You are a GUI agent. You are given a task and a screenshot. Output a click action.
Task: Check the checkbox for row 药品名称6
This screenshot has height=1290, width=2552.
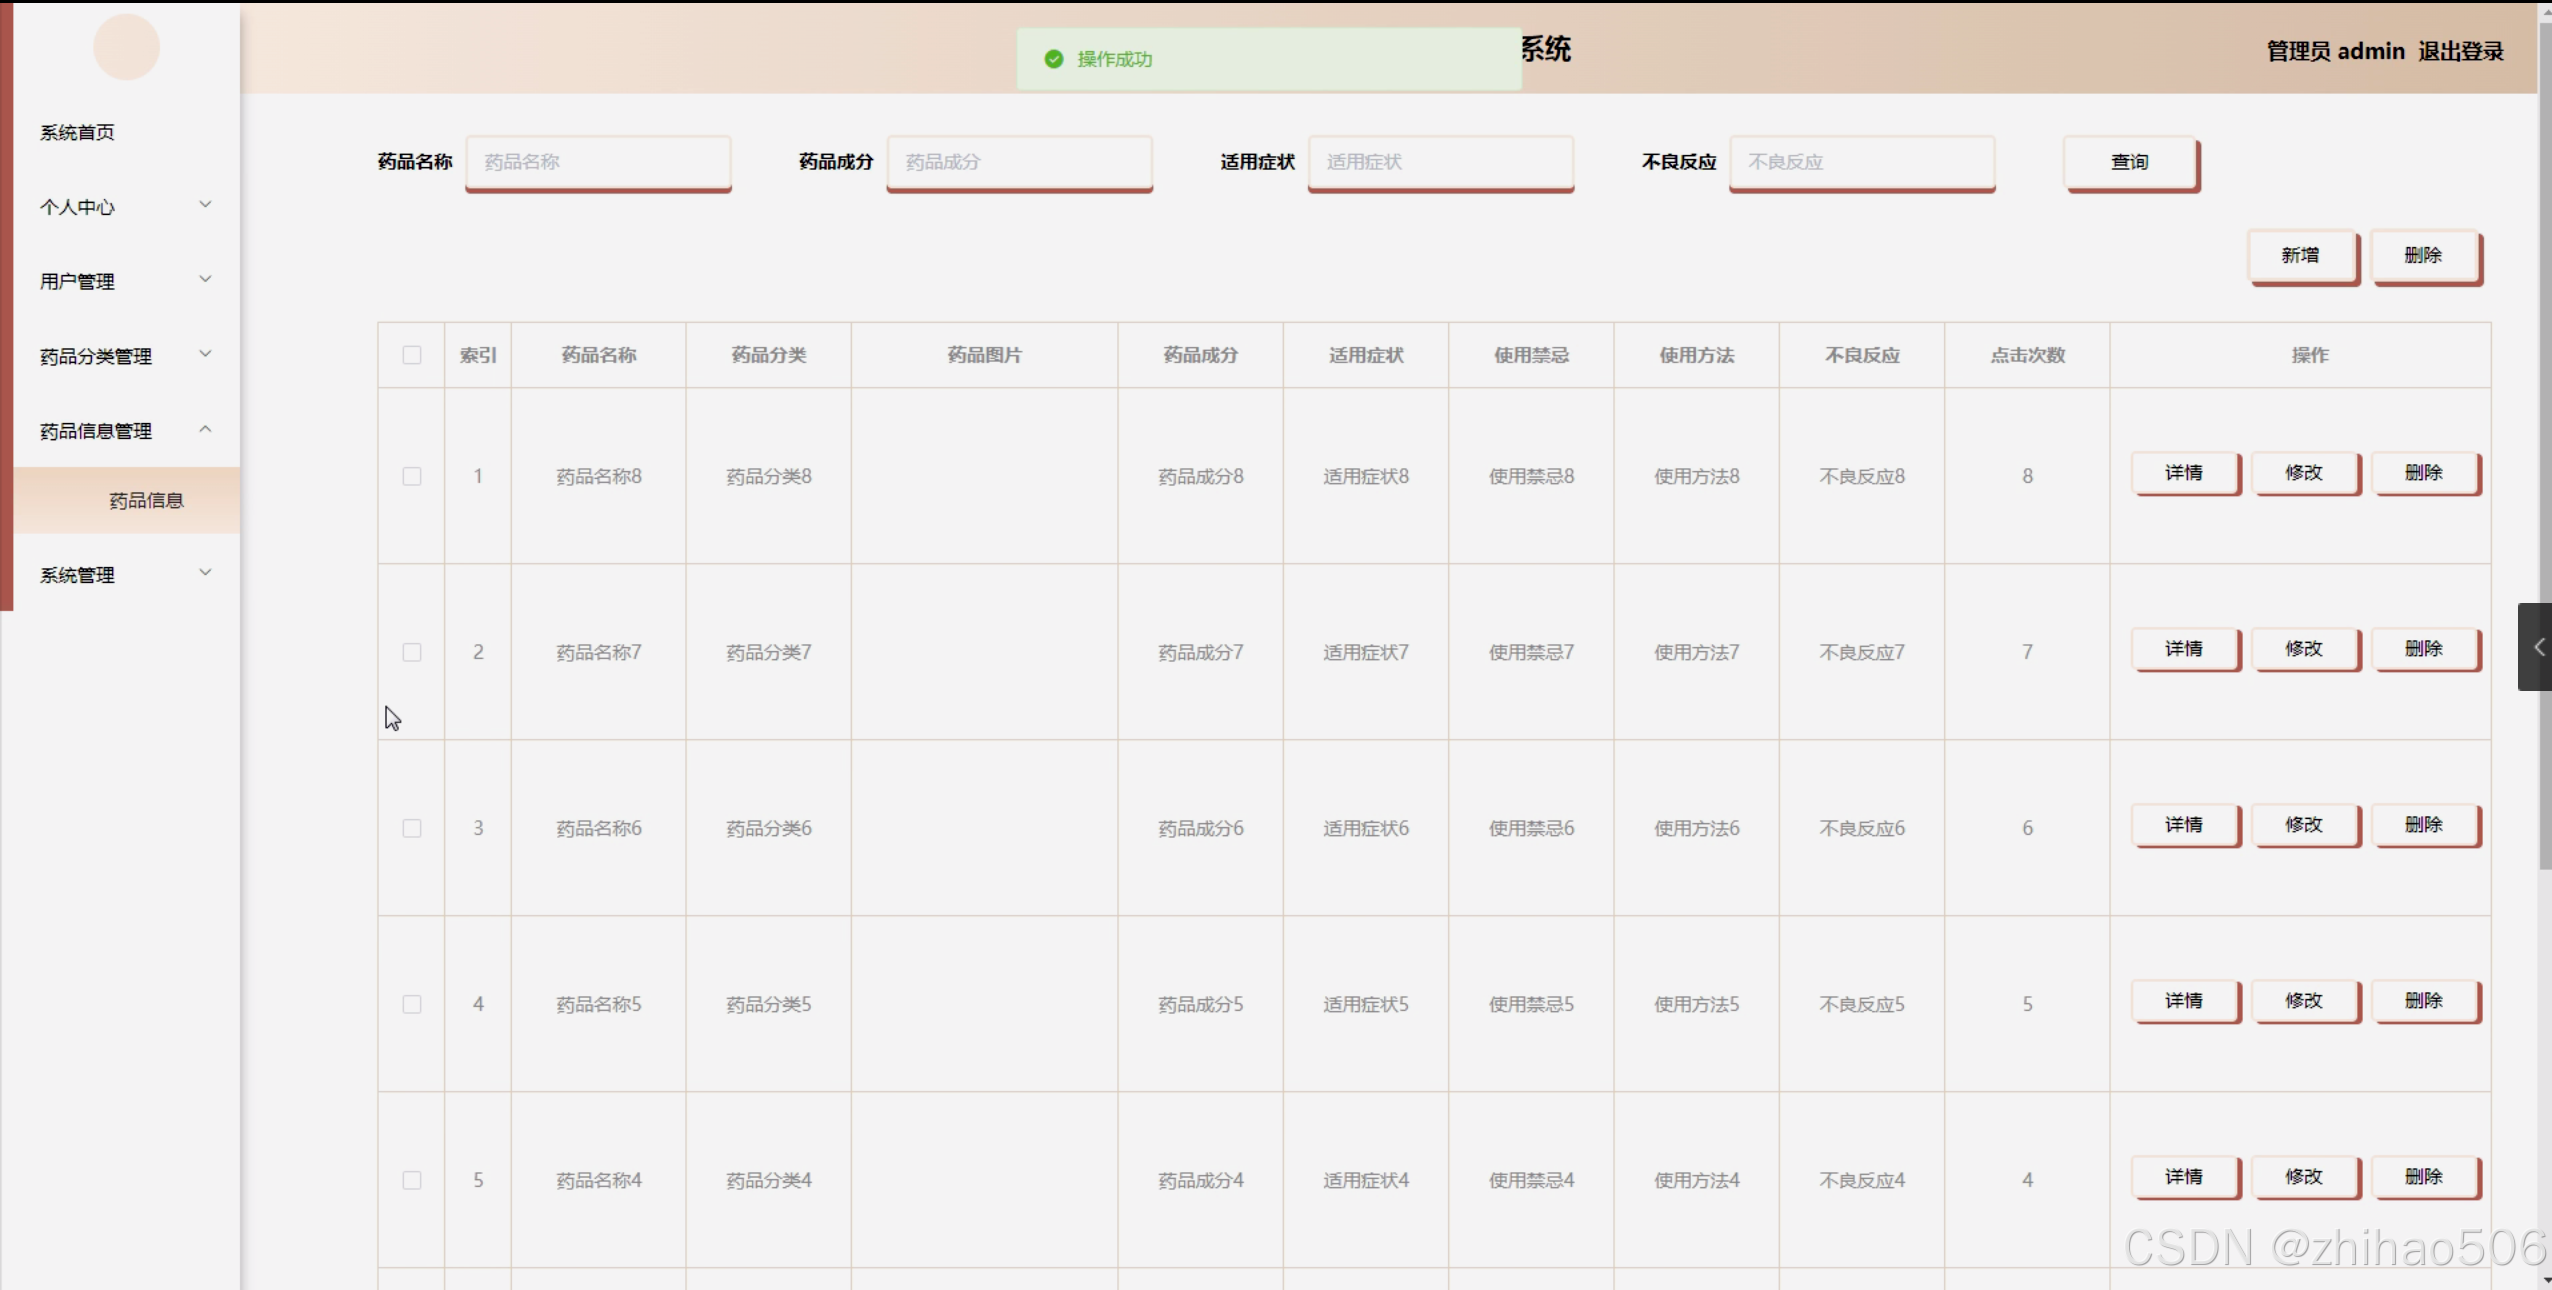tap(412, 828)
